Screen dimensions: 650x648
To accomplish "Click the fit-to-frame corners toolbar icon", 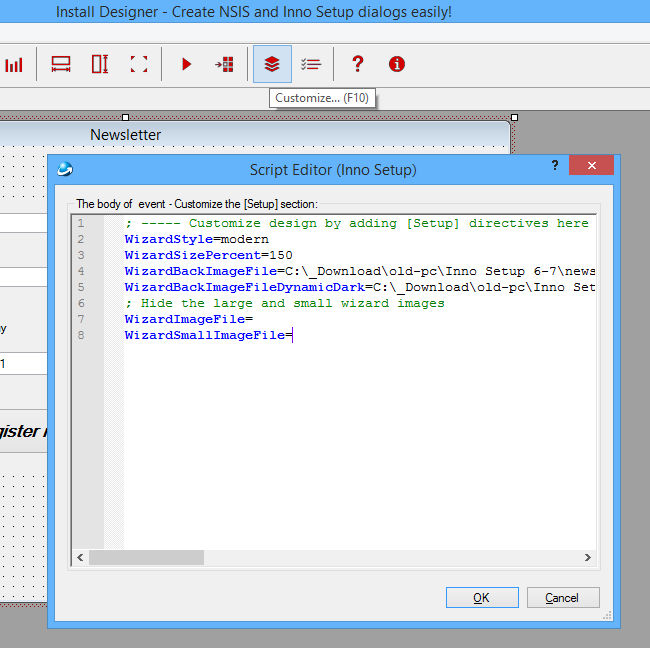I will click(139, 64).
